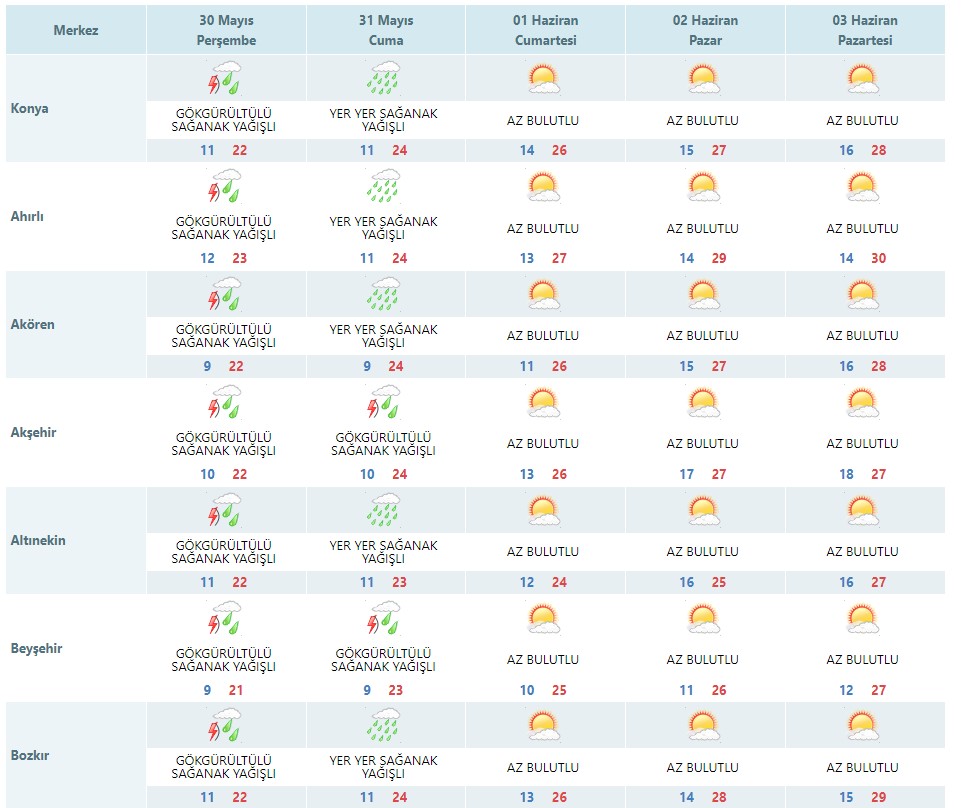Click Ahırlı's 14 30 temperatures for 03 Haziran
Viewport: 964px width, 808px height.
pos(863,258)
